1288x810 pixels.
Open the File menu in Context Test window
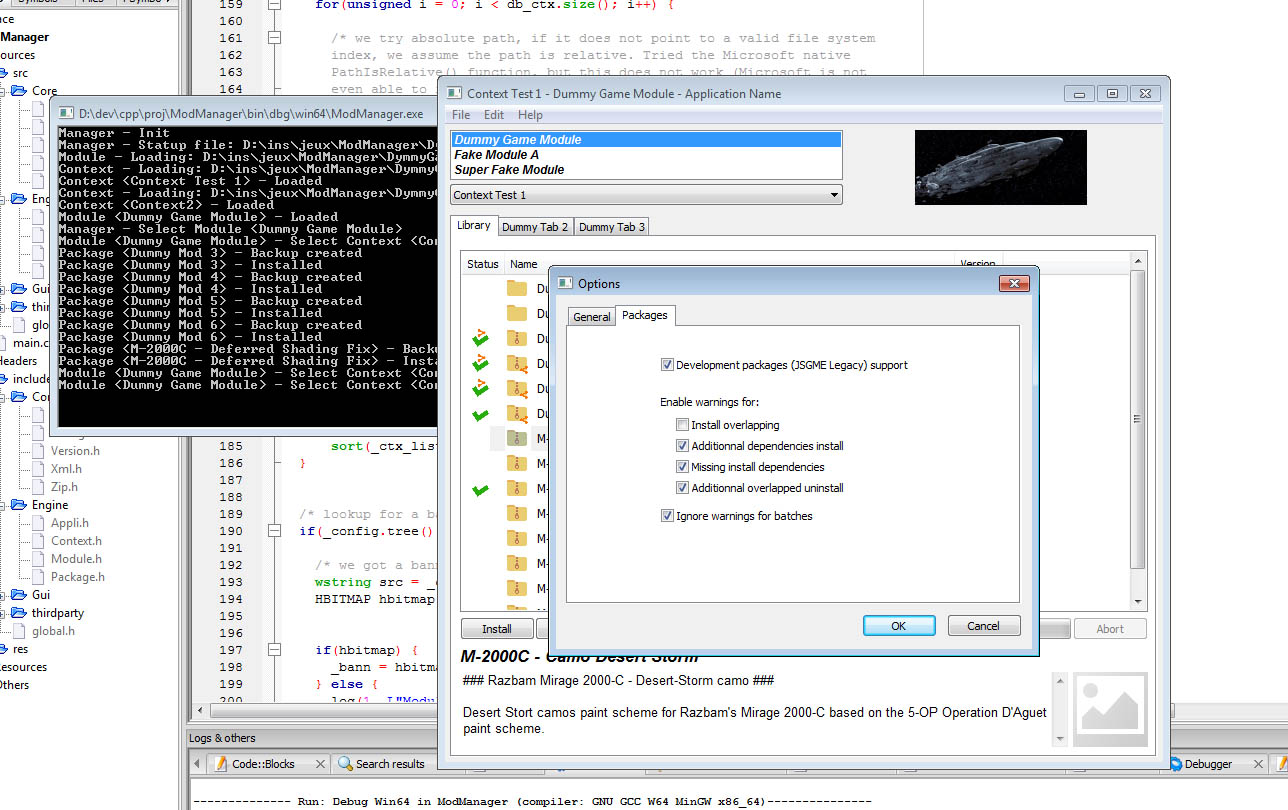pos(461,115)
